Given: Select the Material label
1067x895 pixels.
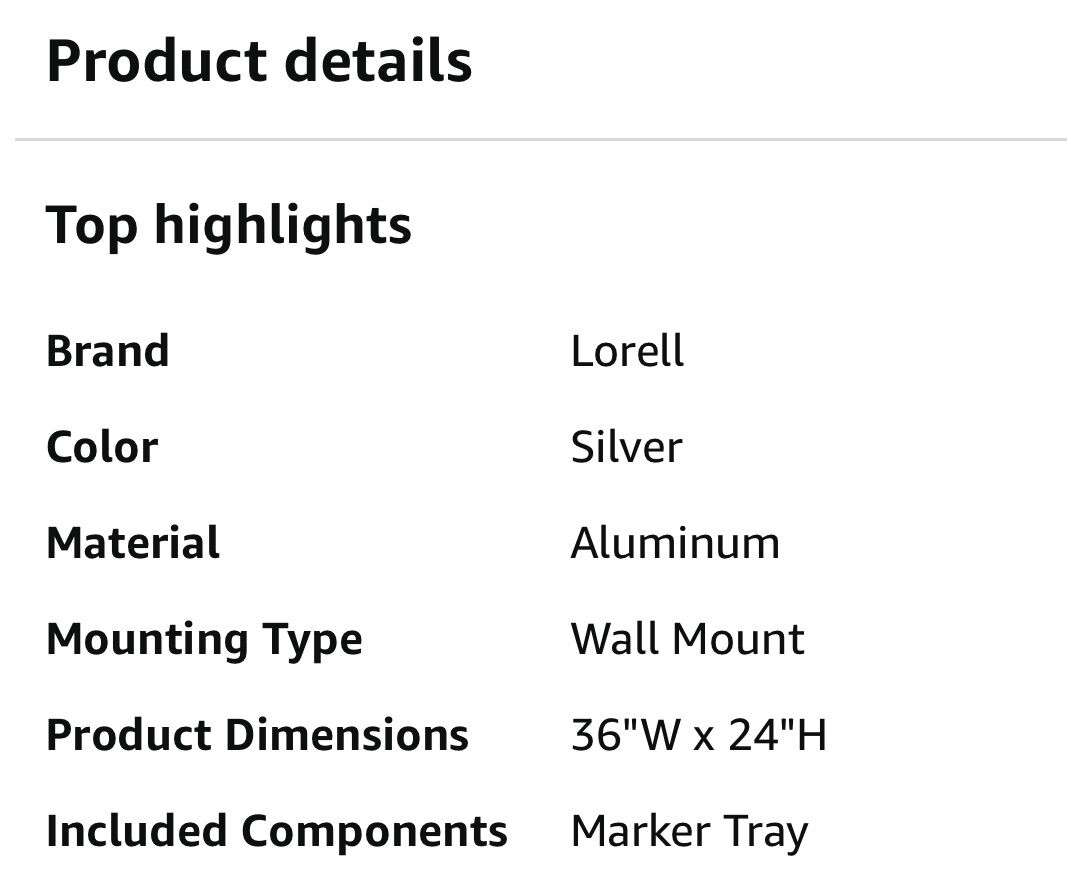Looking at the screenshot, I should point(133,543).
